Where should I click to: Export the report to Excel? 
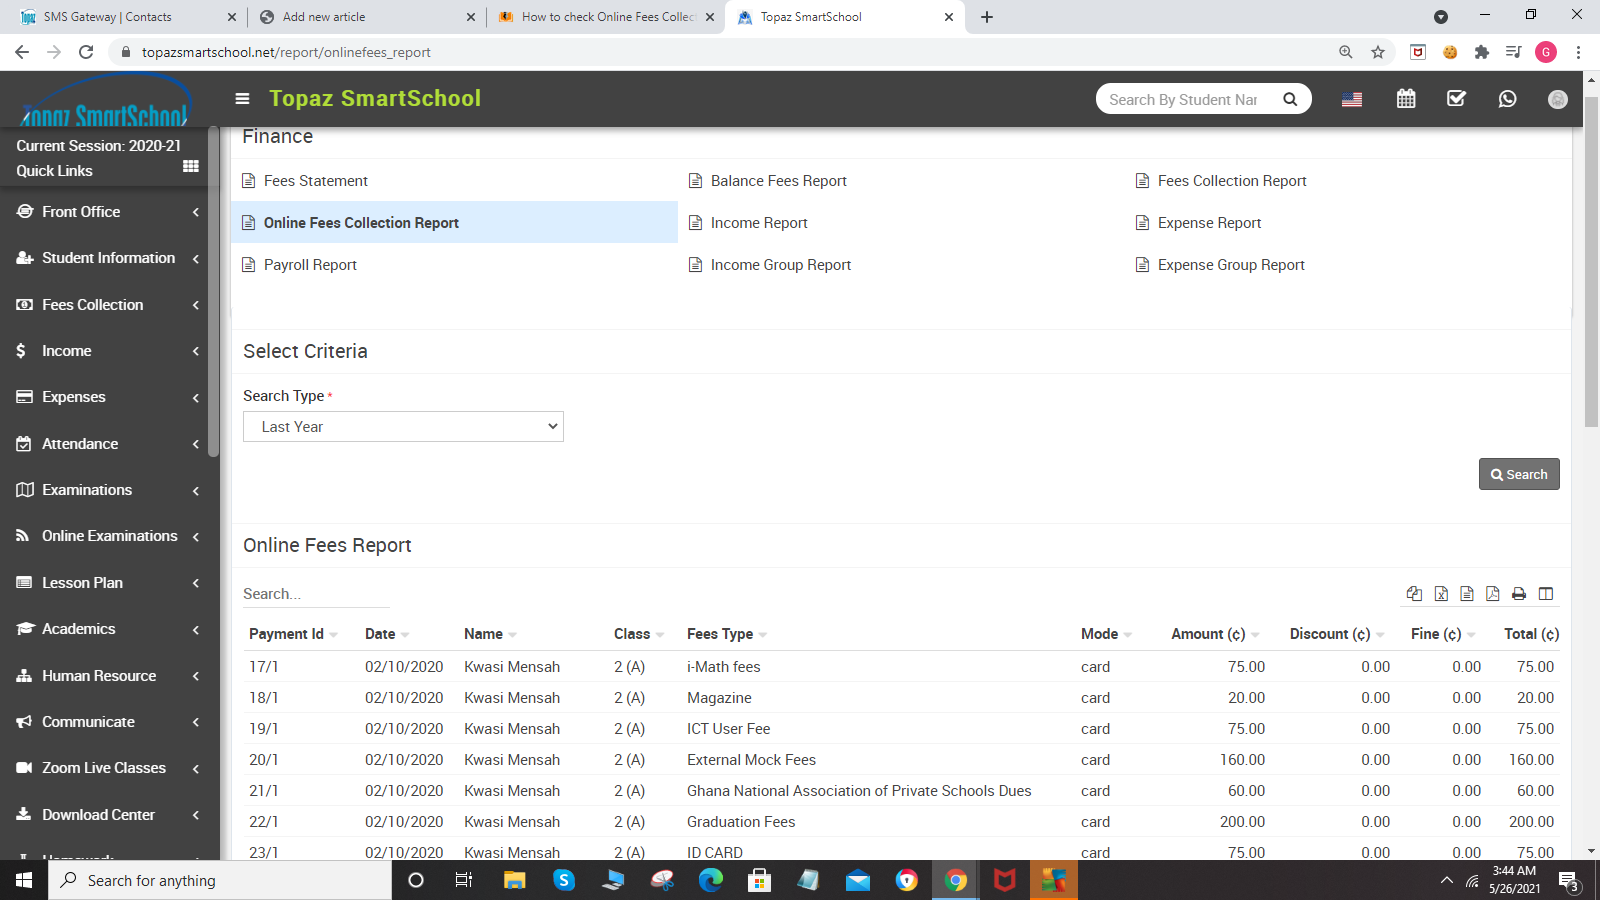tap(1440, 593)
